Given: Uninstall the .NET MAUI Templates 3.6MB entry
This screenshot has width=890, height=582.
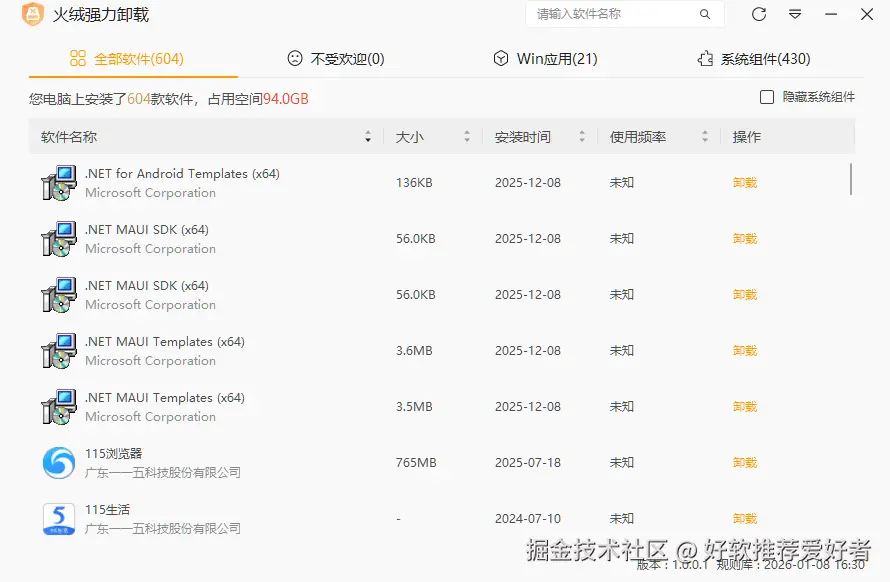Looking at the screenshot, I should pyautogui.click(x=745, y=351).
